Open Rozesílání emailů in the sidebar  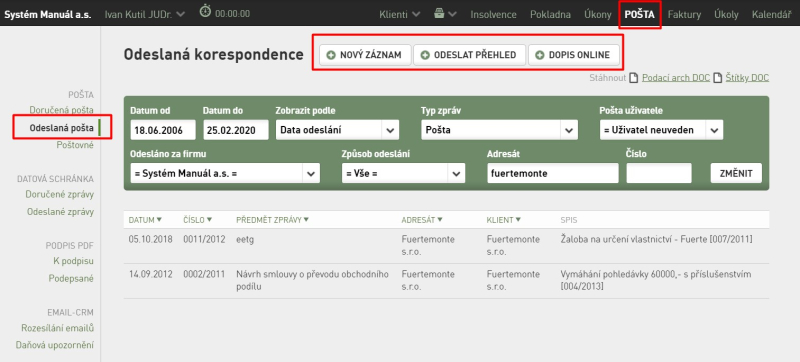pos(58,328)
